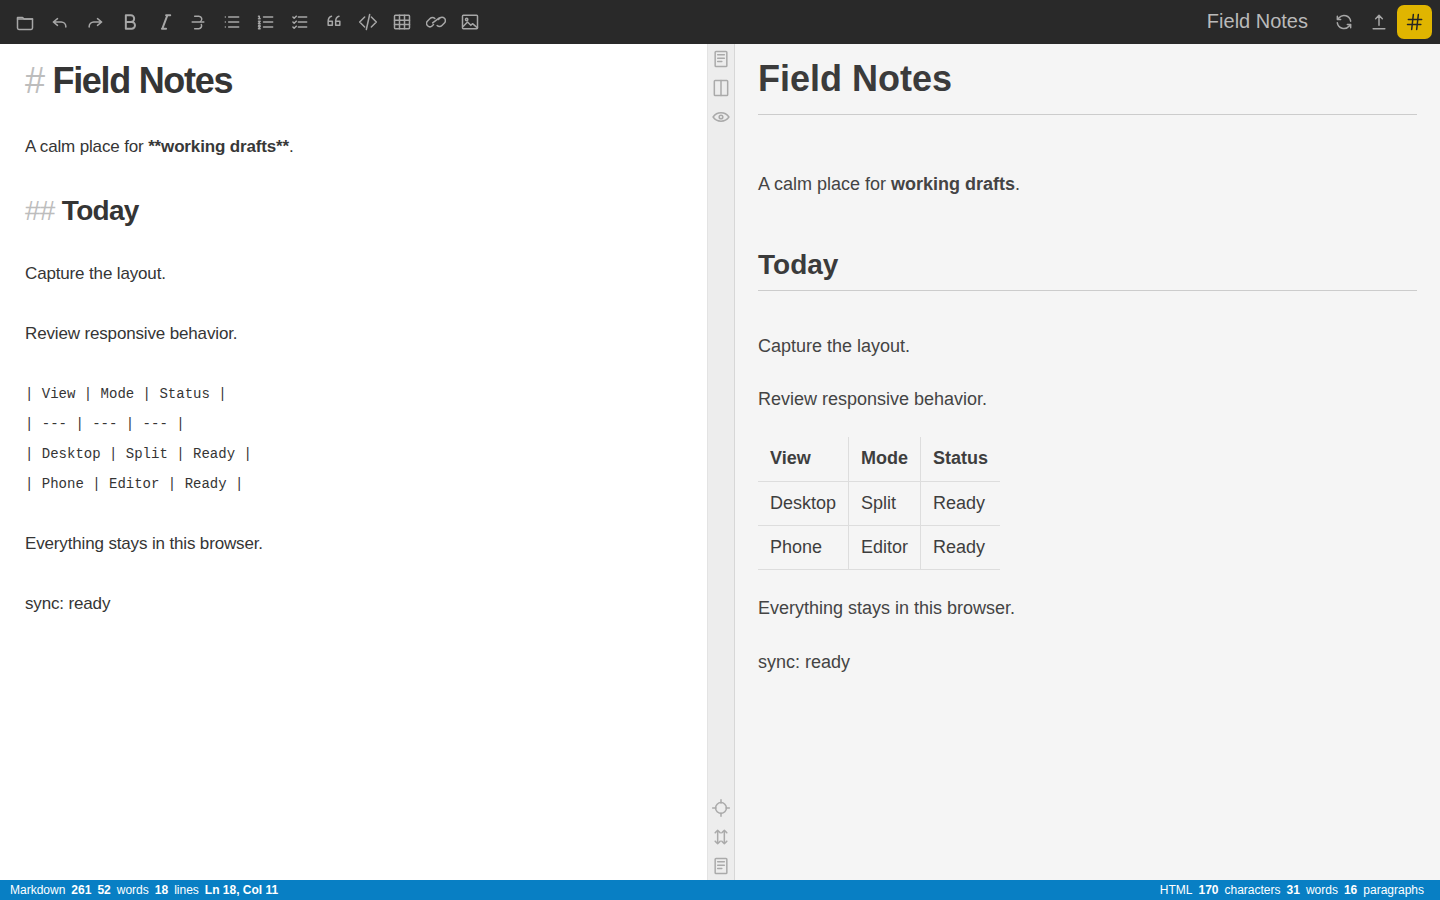Viewport: 1440px width, 900px height.
Task: Apply bold formatting
Action: (x=130, y=22)
